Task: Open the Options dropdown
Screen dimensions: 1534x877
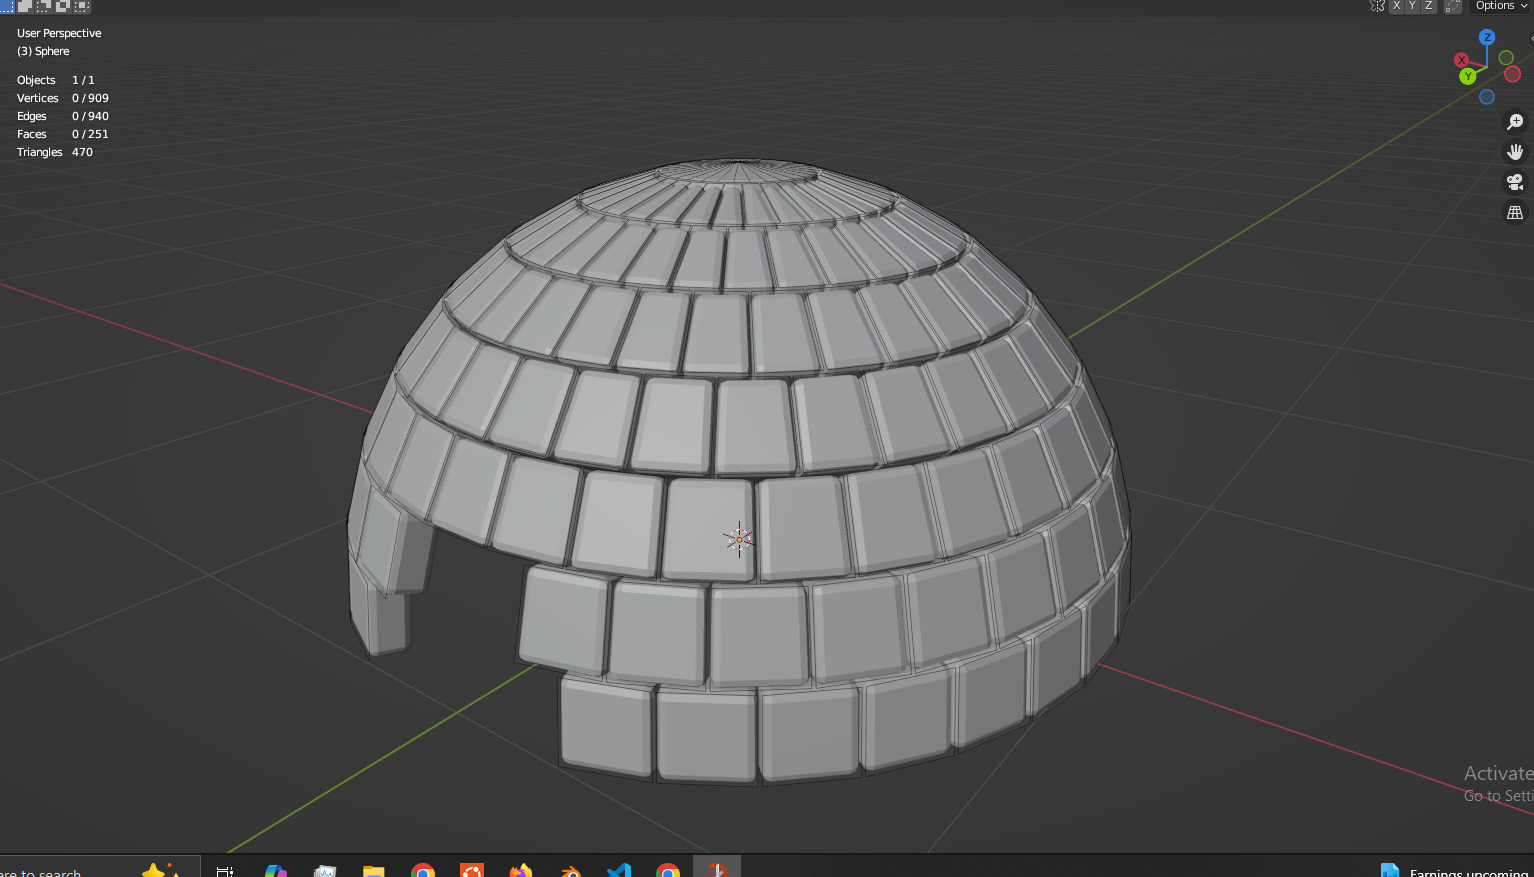Action: point(1501,5)
